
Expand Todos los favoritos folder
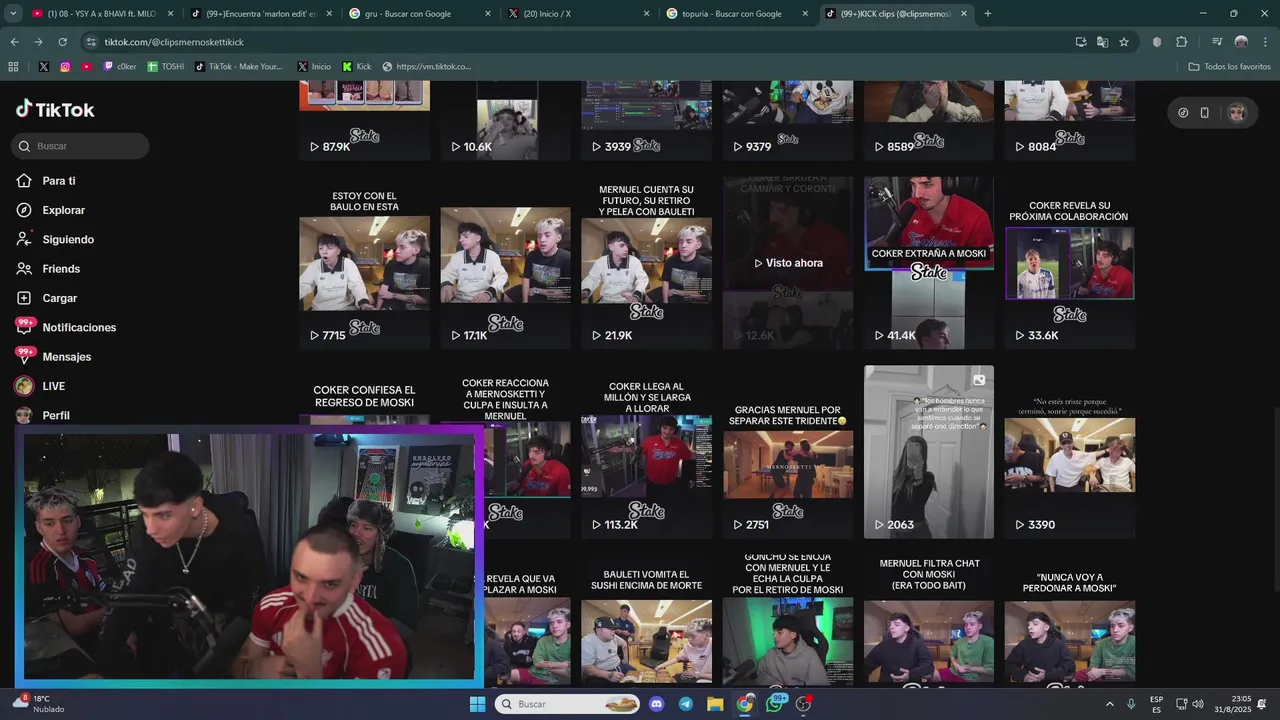(x=1229, y=67)
